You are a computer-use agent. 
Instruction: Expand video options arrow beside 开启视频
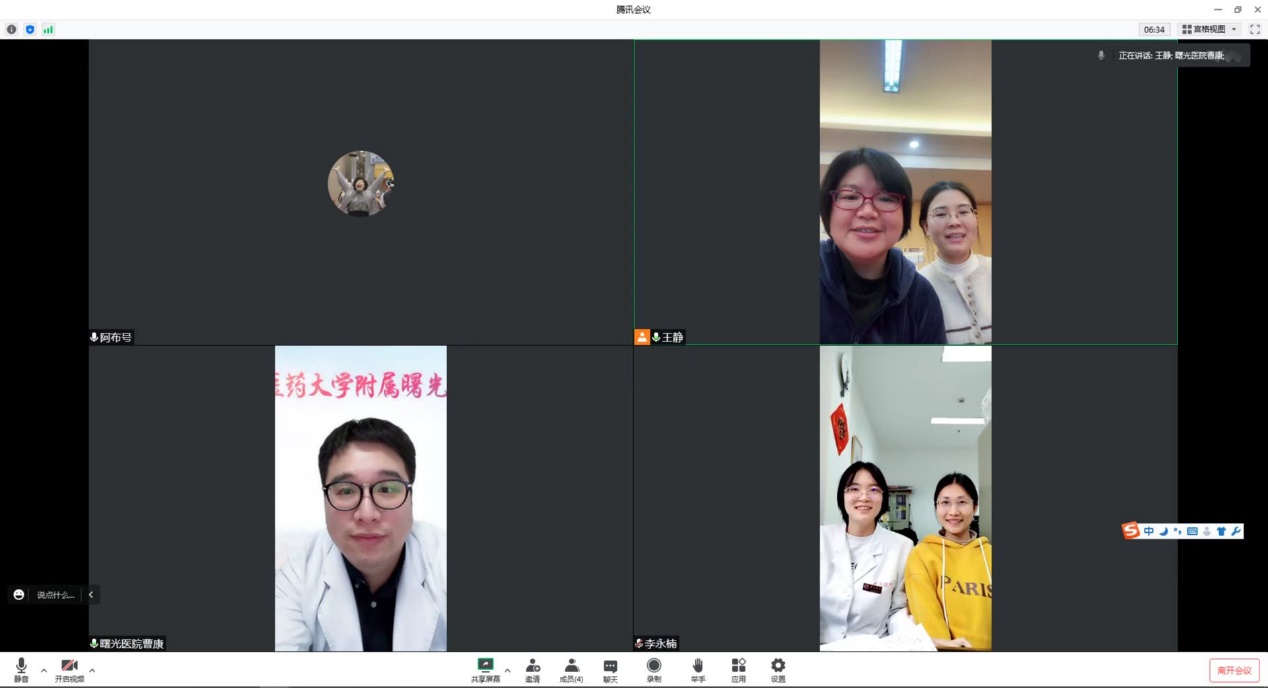click(x=92, y=670)
